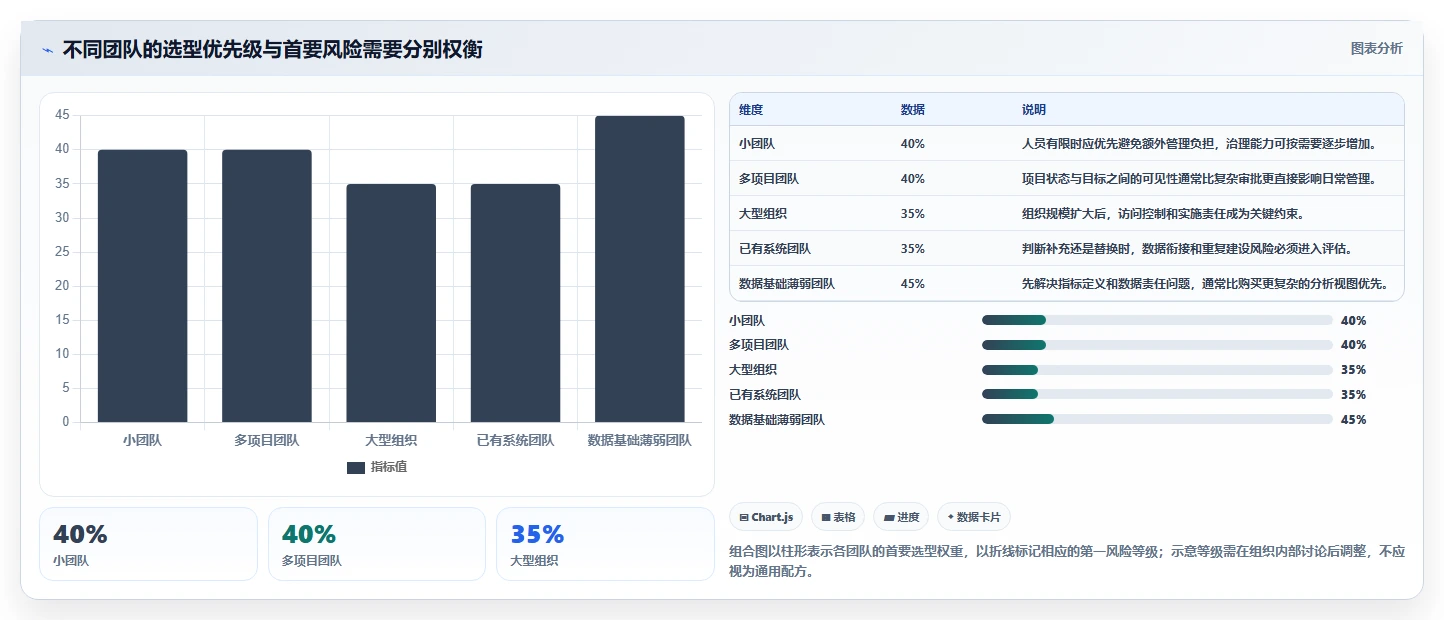Click the Chart.js chip icon
This screenshot has height=620, width=1444.
(744, 517)
